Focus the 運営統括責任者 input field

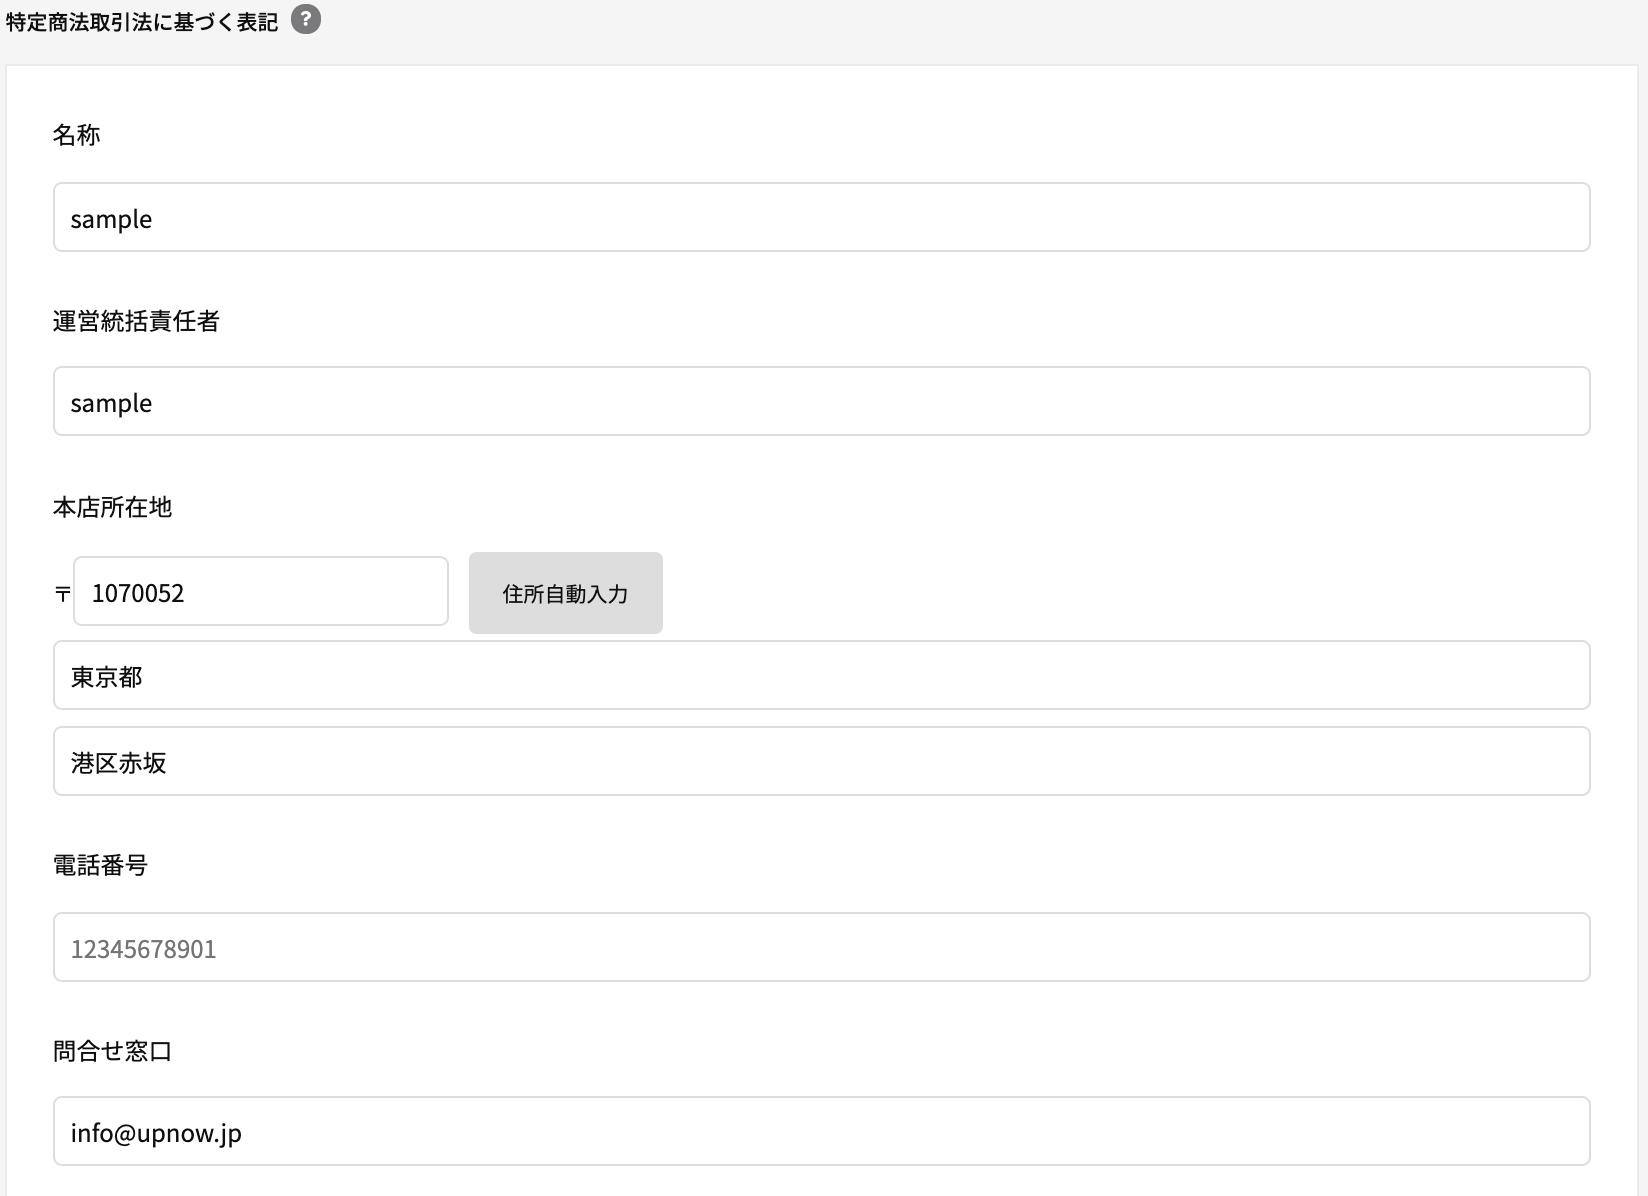pos(821,401)
